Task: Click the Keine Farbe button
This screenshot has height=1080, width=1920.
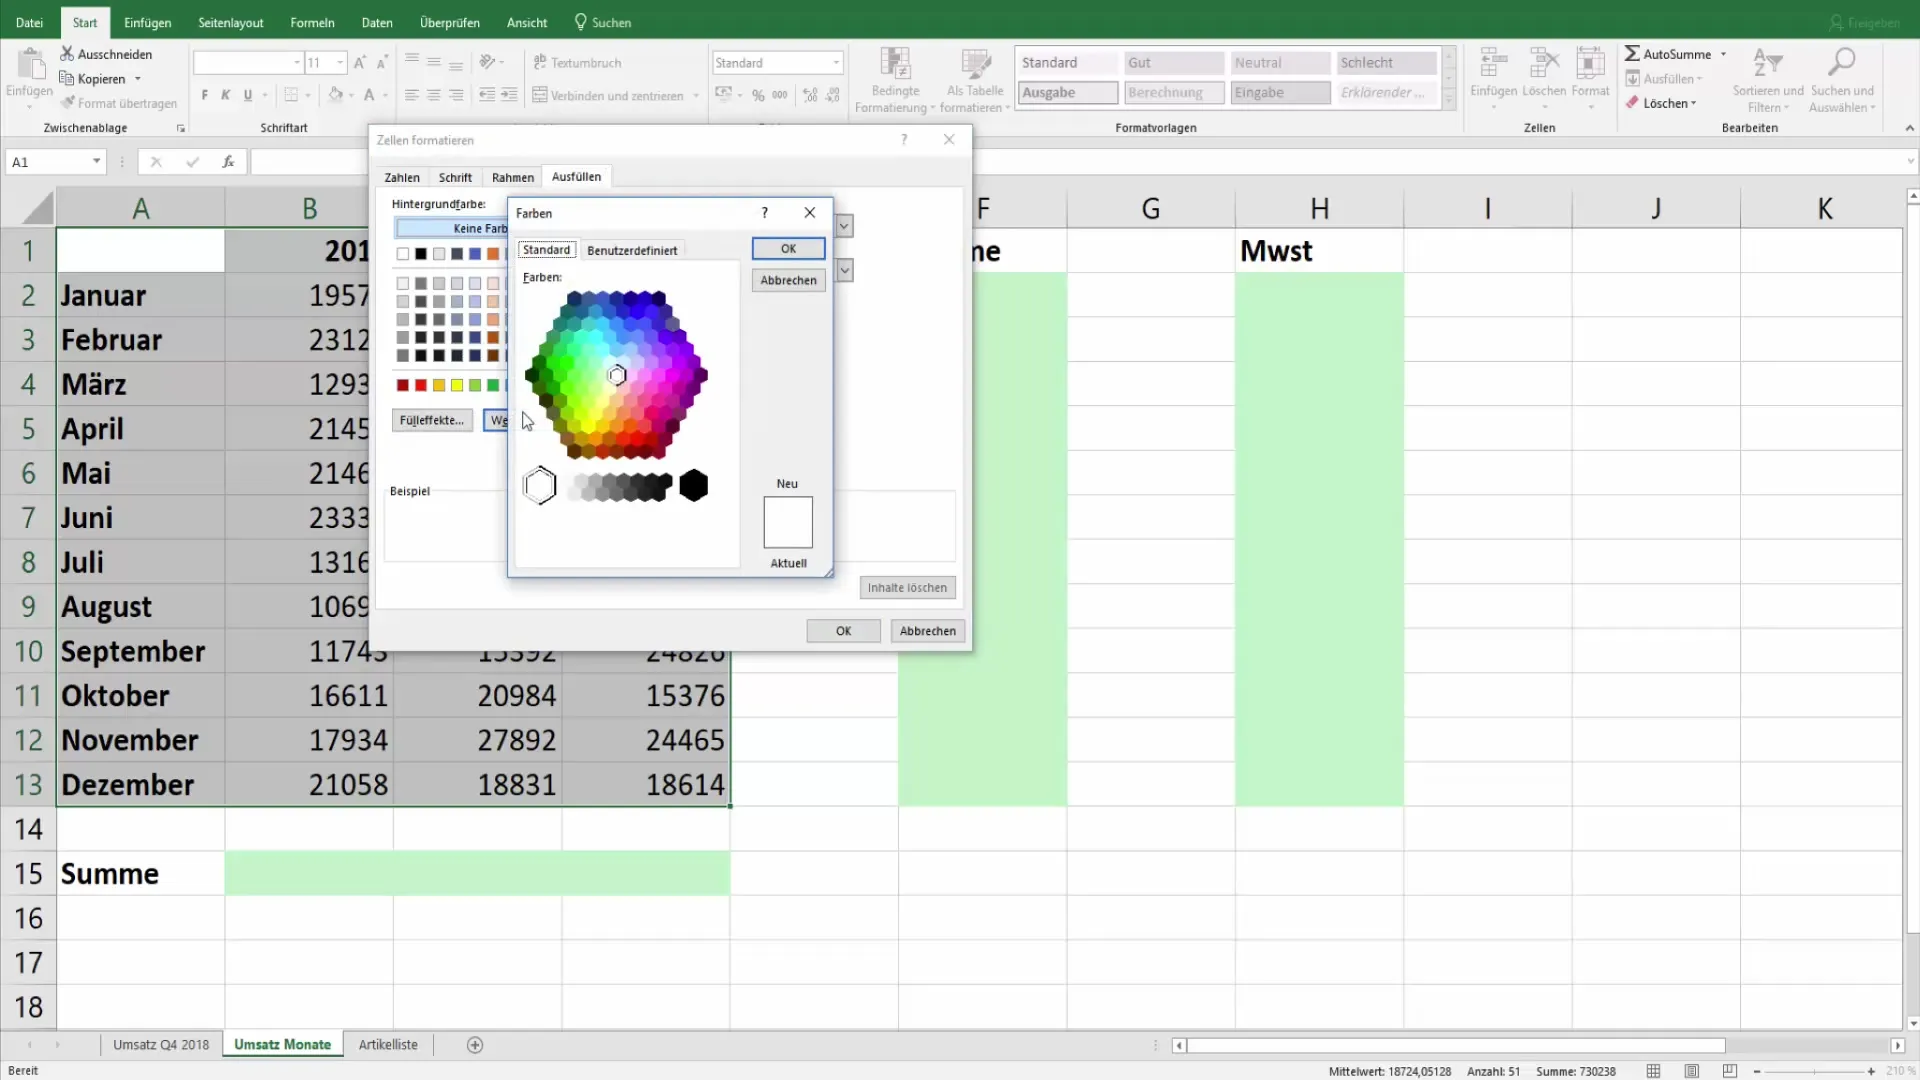Action: click(x=452, y=228)
